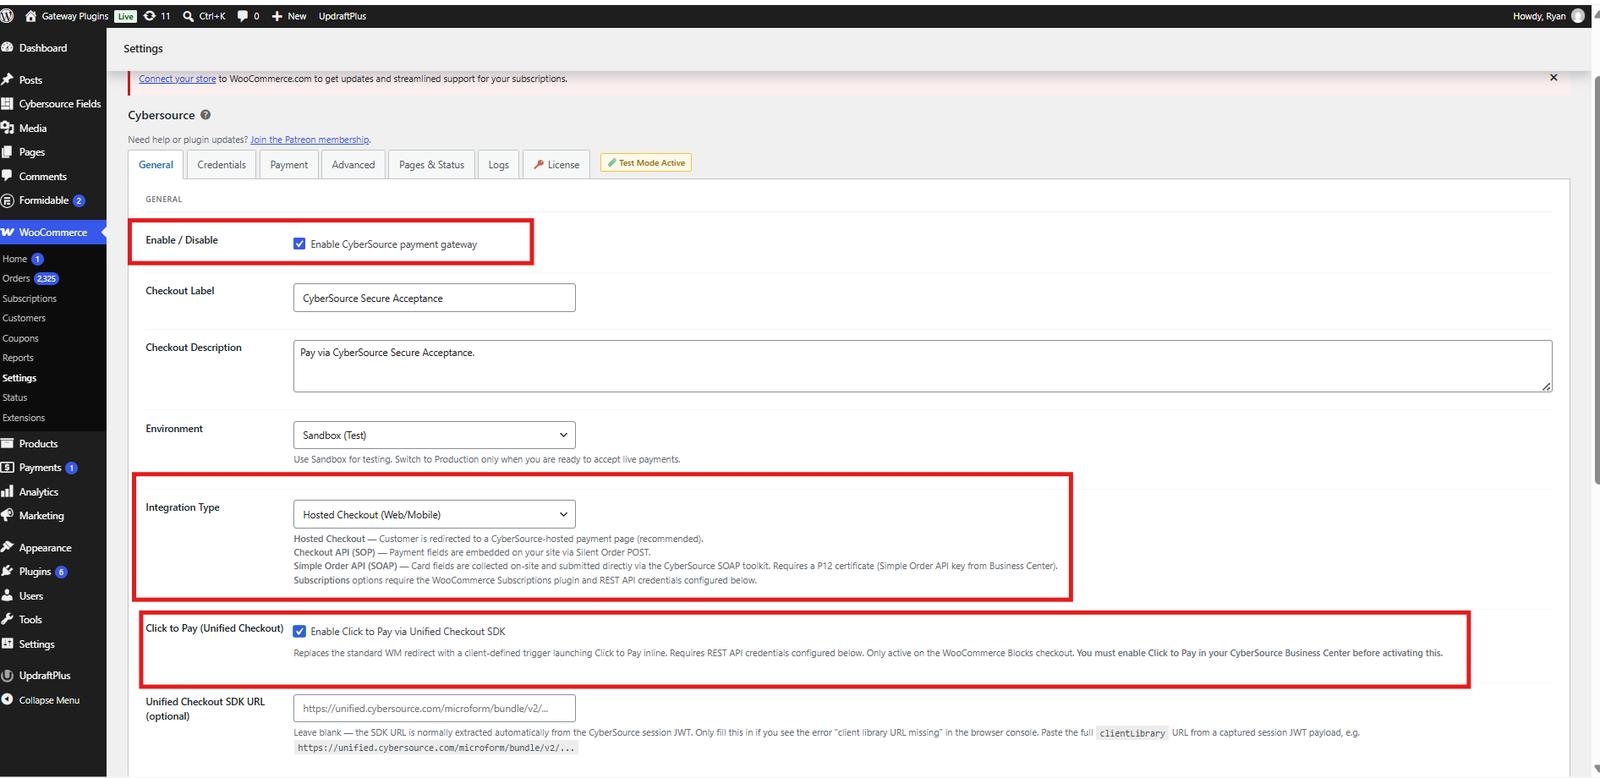Screen dimensions: 1600x778
Task: Switch to the General tab
Action: click(156, 165)
